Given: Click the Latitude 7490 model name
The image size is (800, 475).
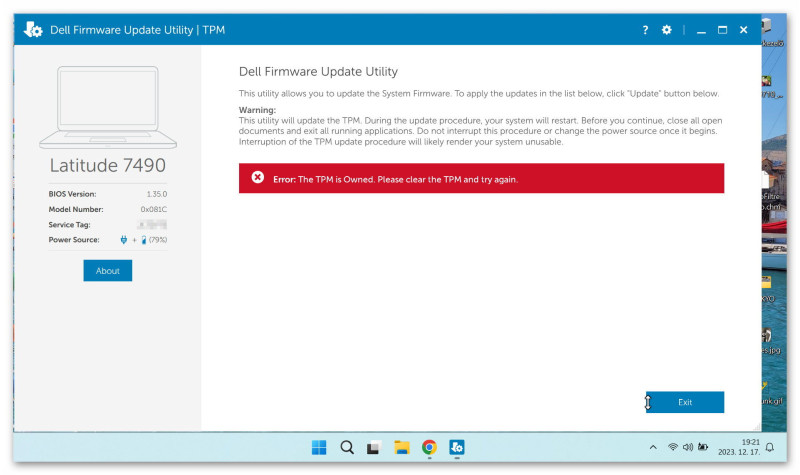Looking at the screenshot, I should (x=108, y=165).
